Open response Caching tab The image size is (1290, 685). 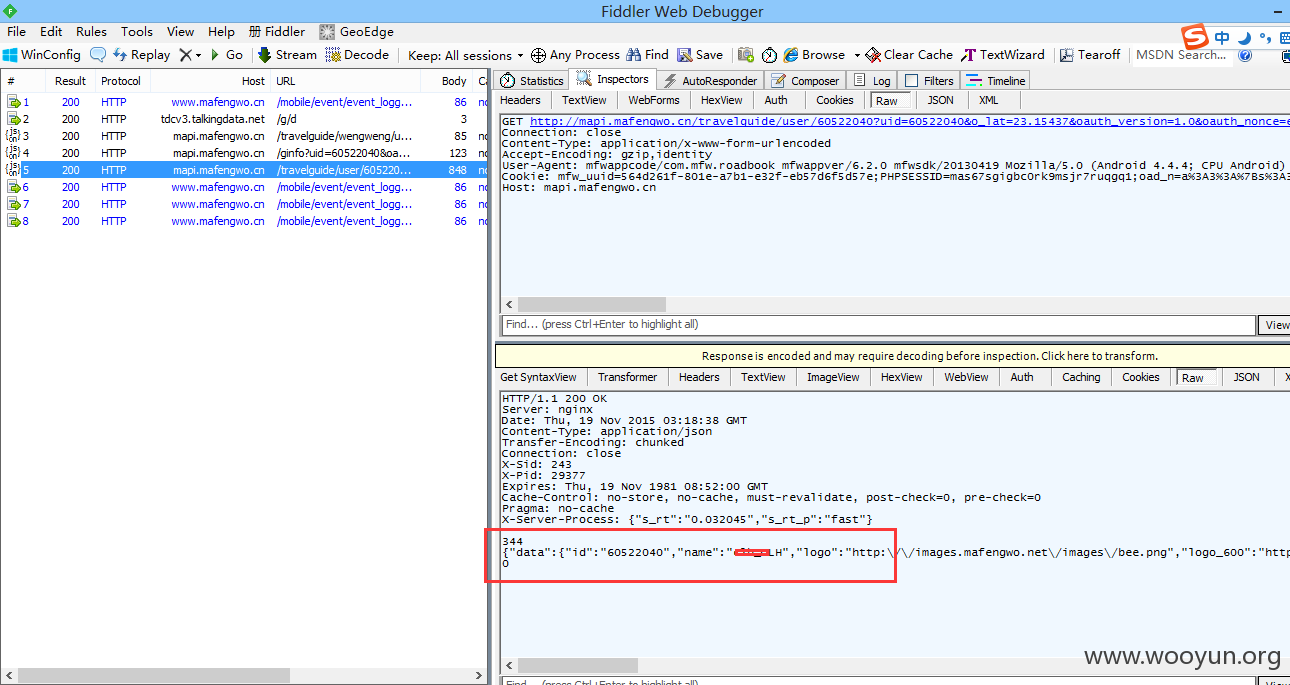coord(1081,377)
